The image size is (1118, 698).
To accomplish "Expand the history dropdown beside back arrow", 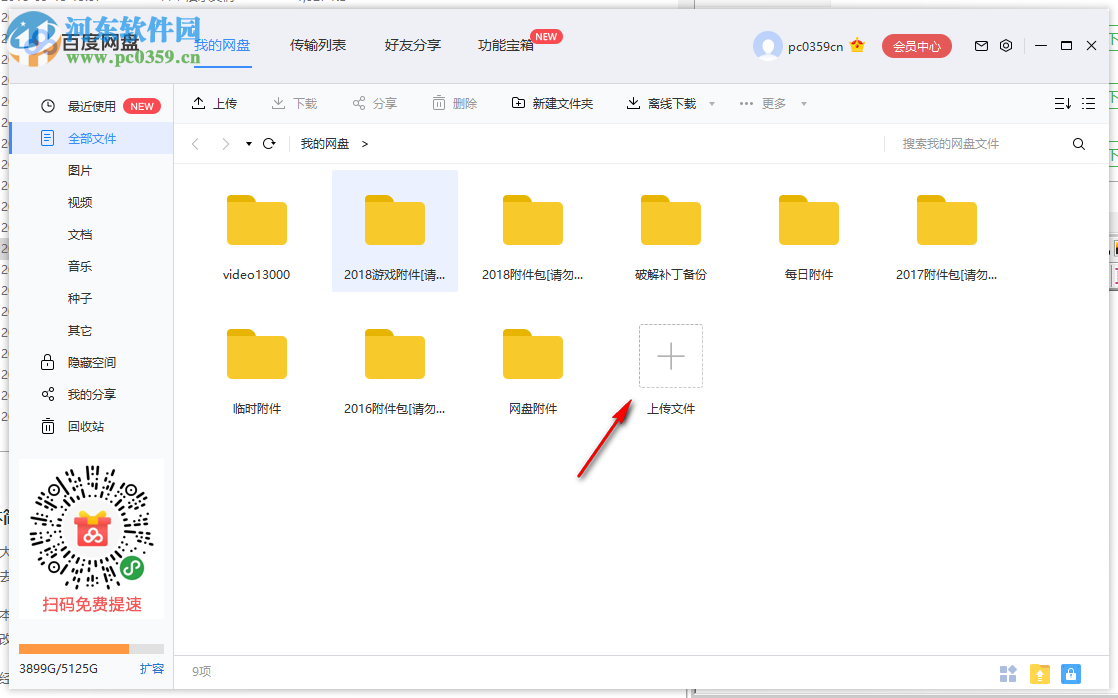I will point(247,144).
